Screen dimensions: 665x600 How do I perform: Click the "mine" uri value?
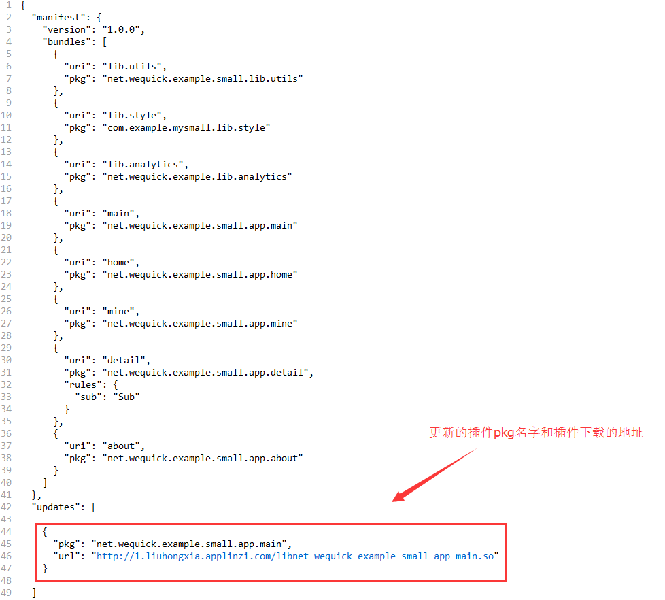(118, 311)
